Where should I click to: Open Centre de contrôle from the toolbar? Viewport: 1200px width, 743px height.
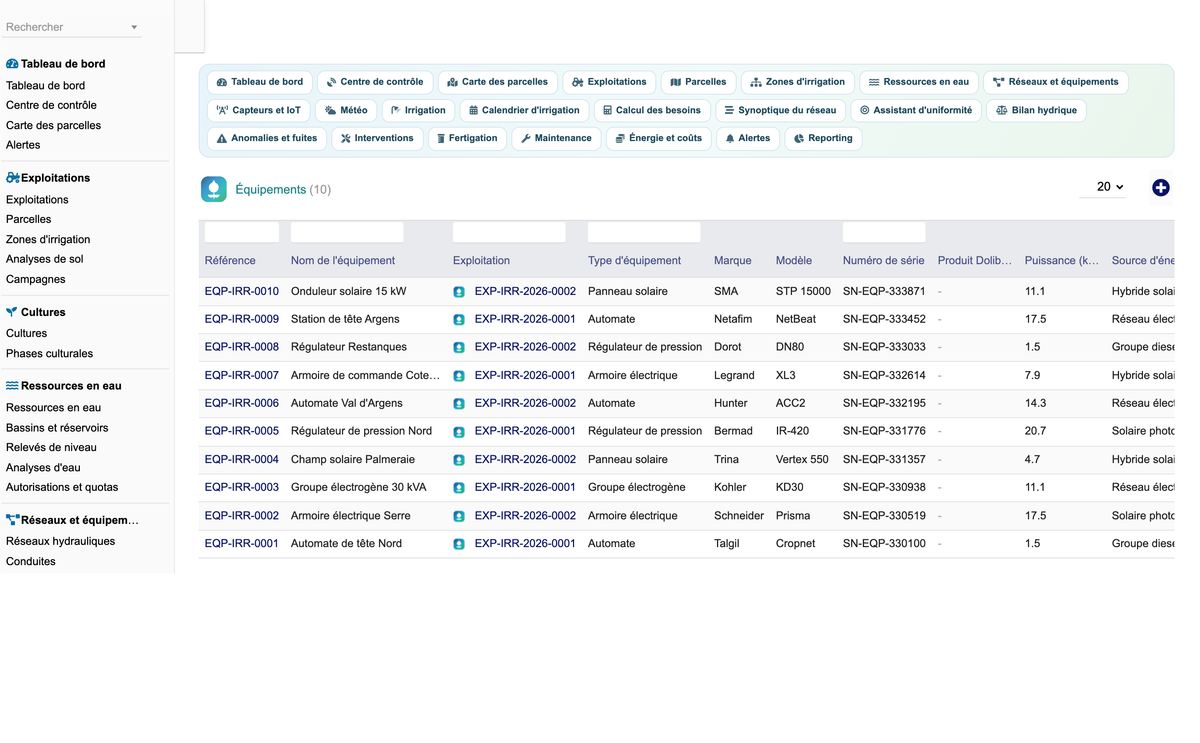(x=375, y=82)
